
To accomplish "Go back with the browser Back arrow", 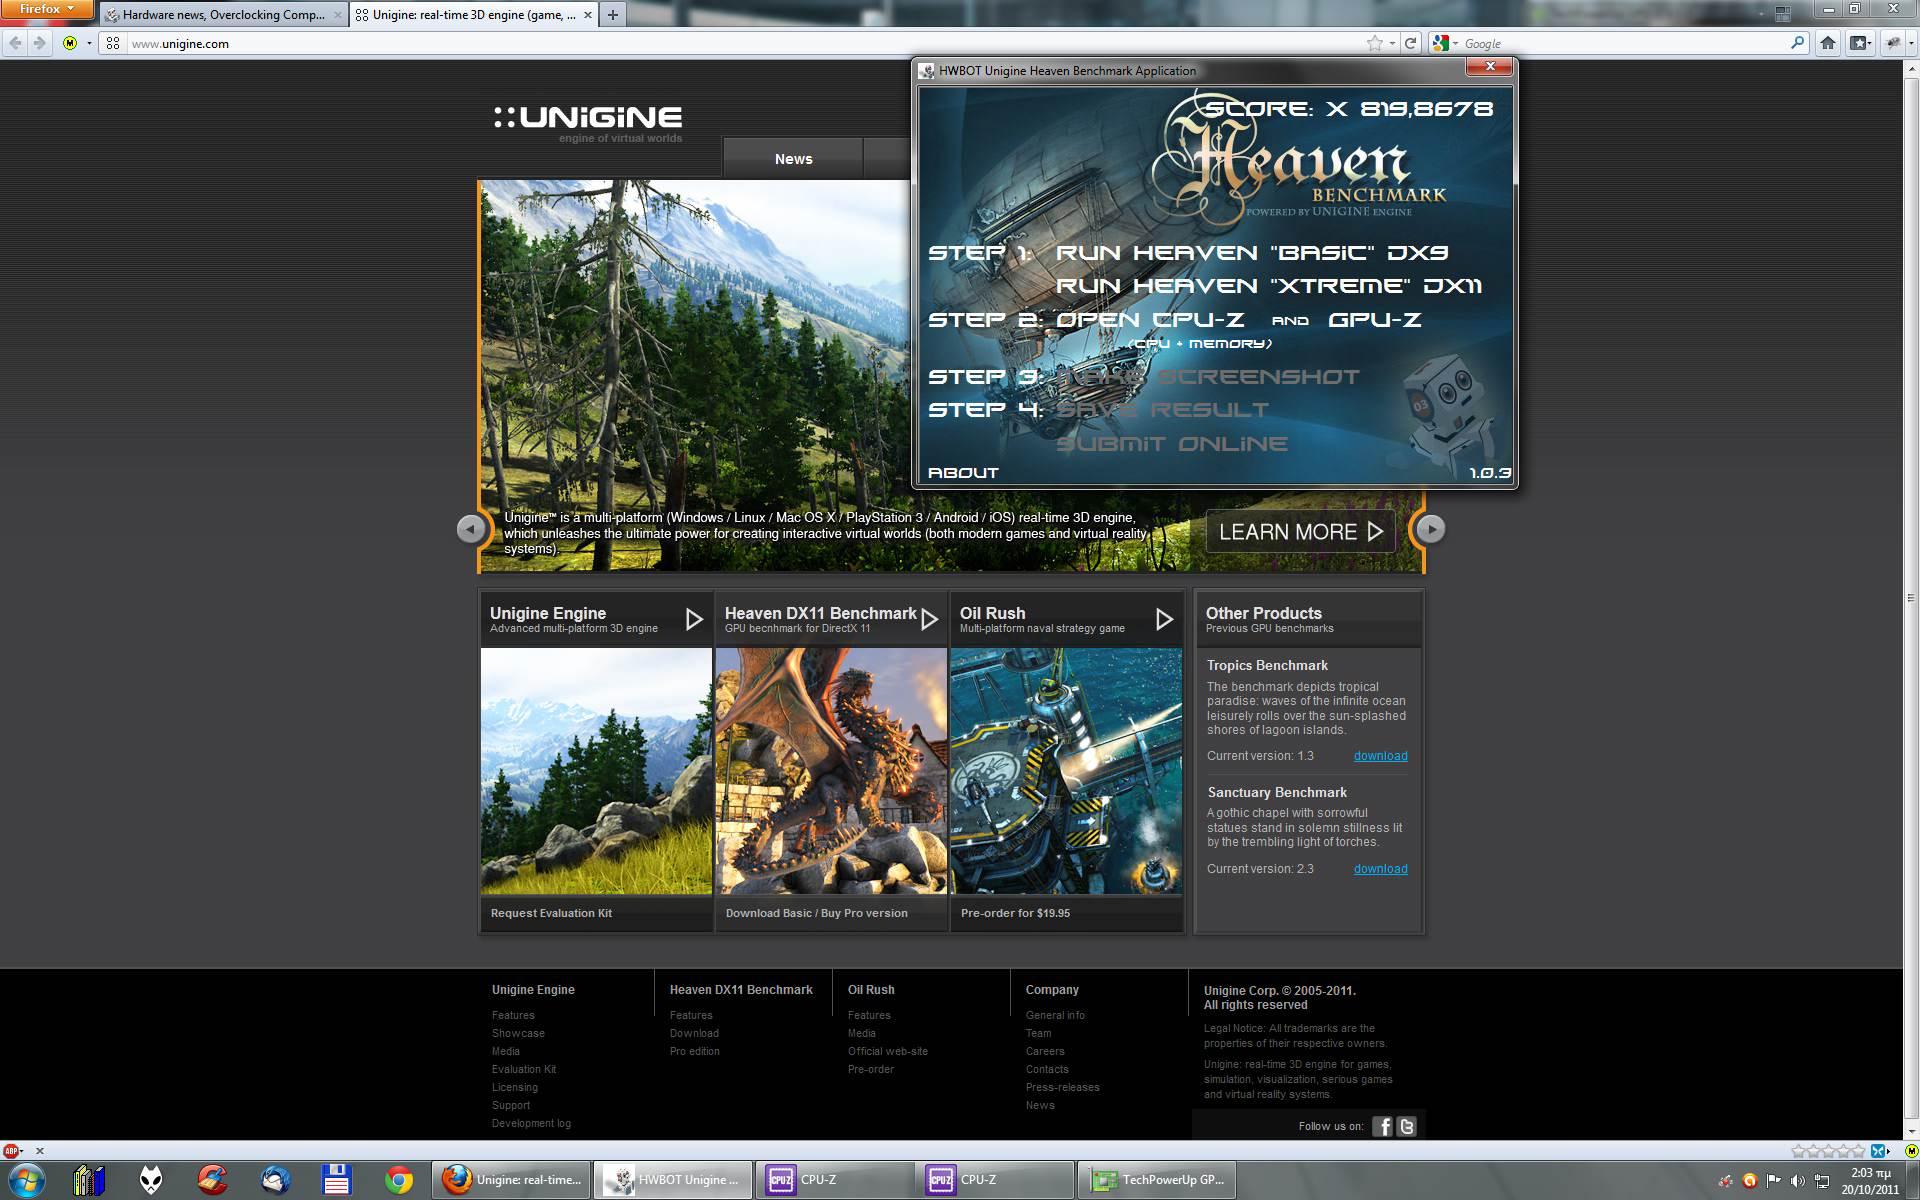I will click(x=15, y=43).
